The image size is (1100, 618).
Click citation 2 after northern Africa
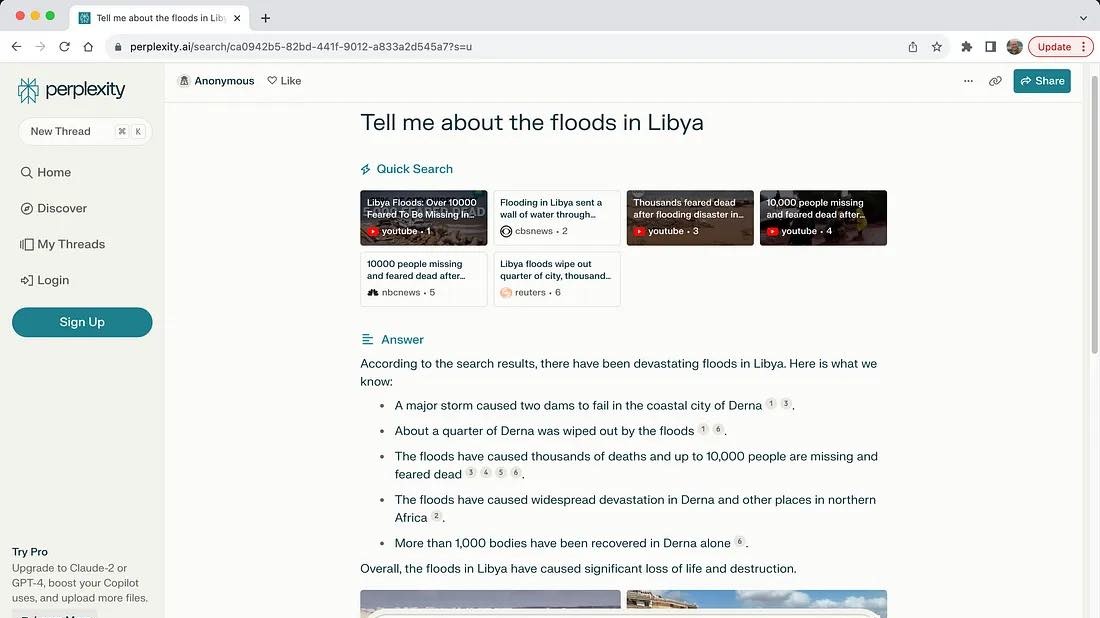tap(436, 516)
